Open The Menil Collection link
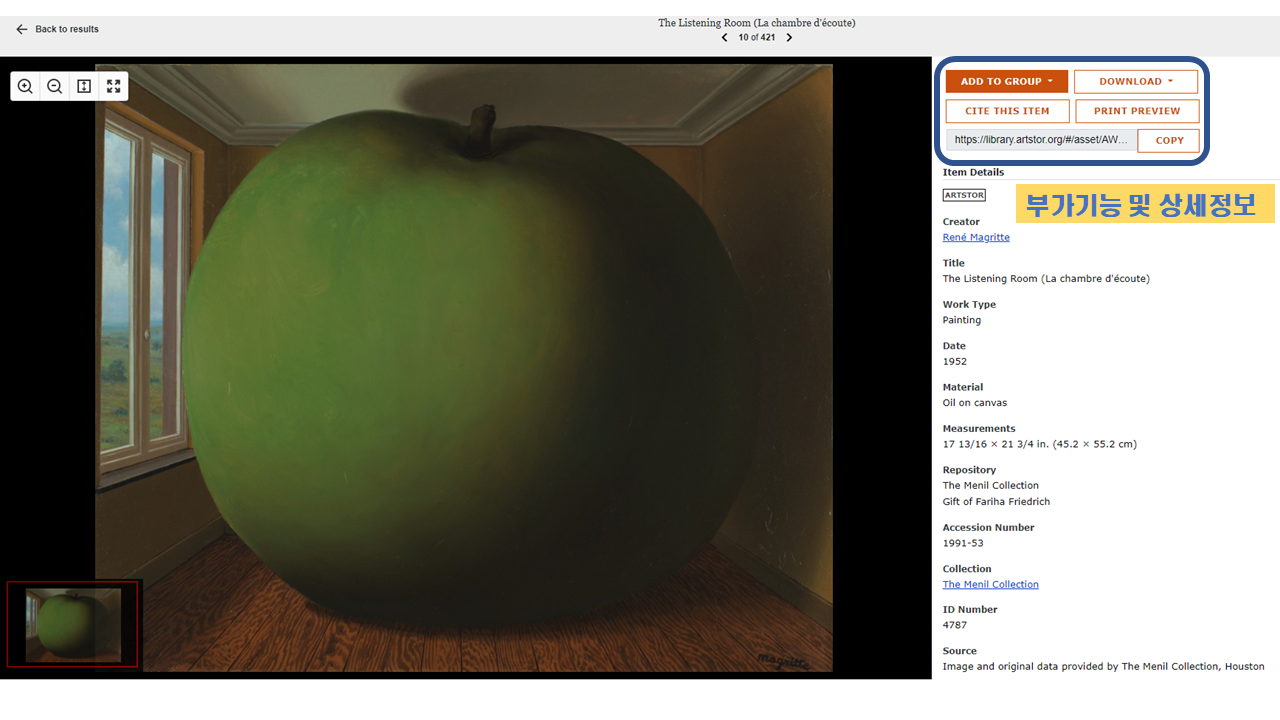Screen dimensions: 1280x720 [x=991, y=584]
